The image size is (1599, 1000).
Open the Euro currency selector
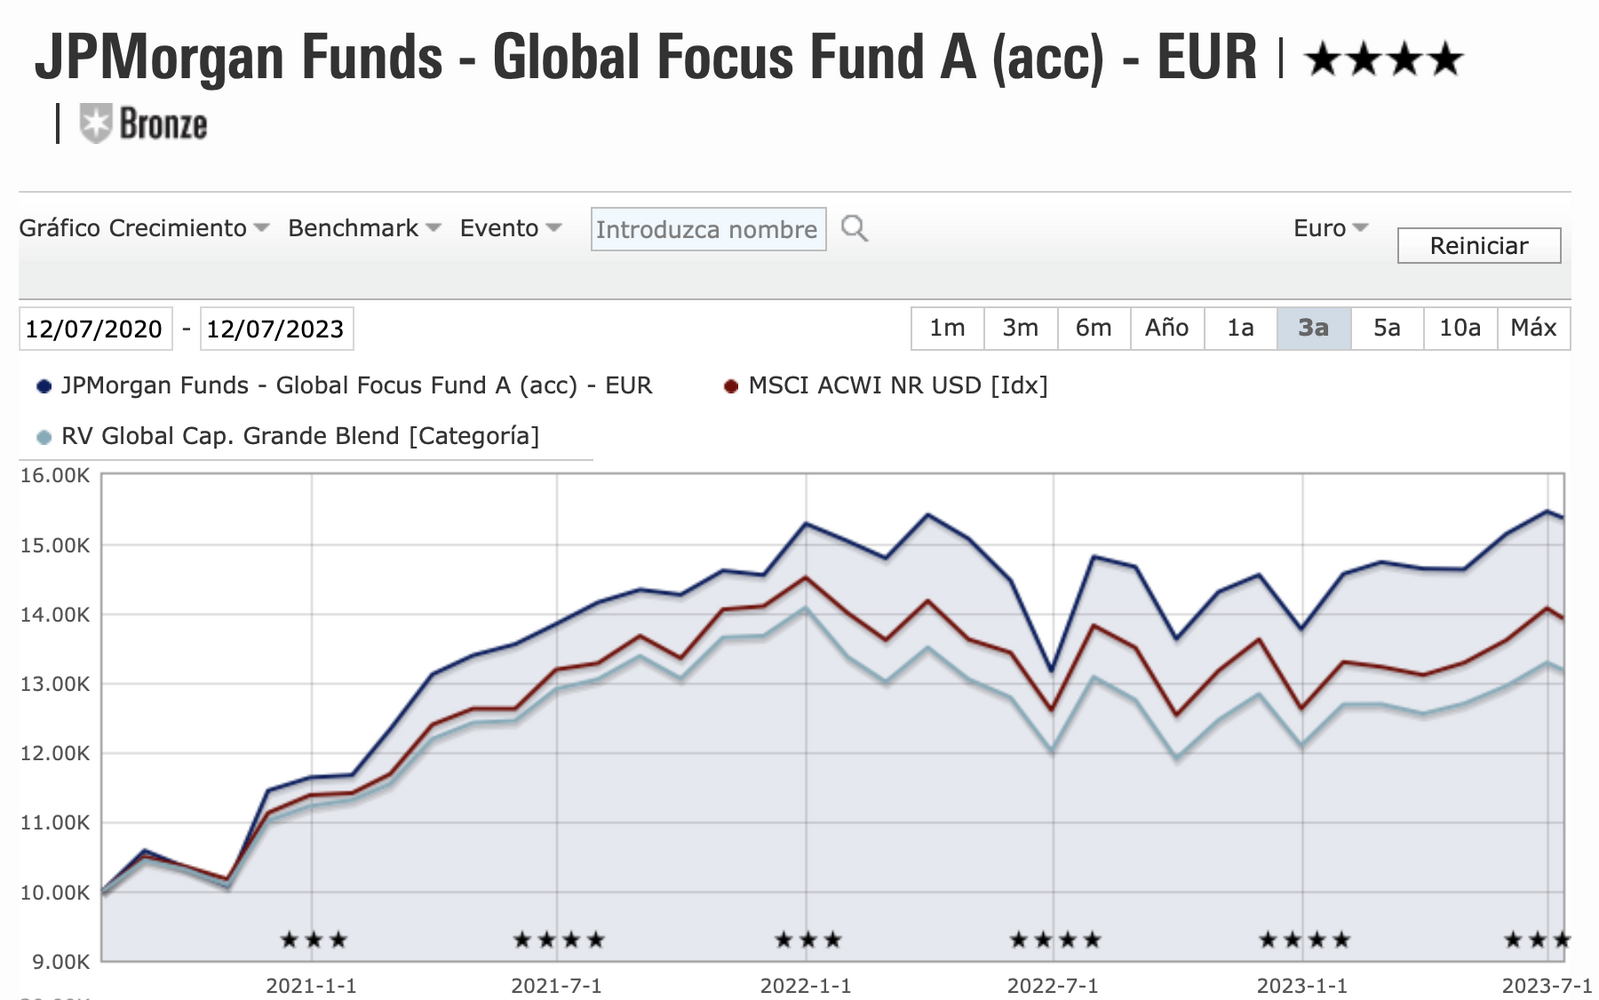coord(1330,228)
